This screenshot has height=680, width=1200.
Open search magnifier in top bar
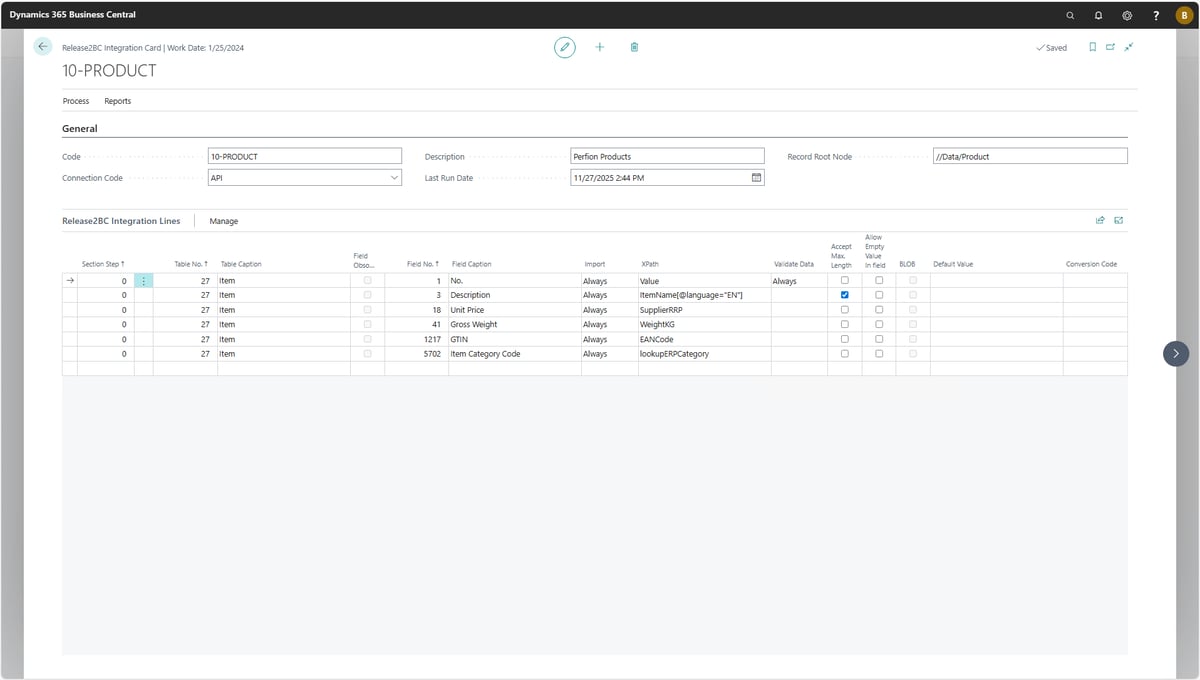tap(1070, 15)
